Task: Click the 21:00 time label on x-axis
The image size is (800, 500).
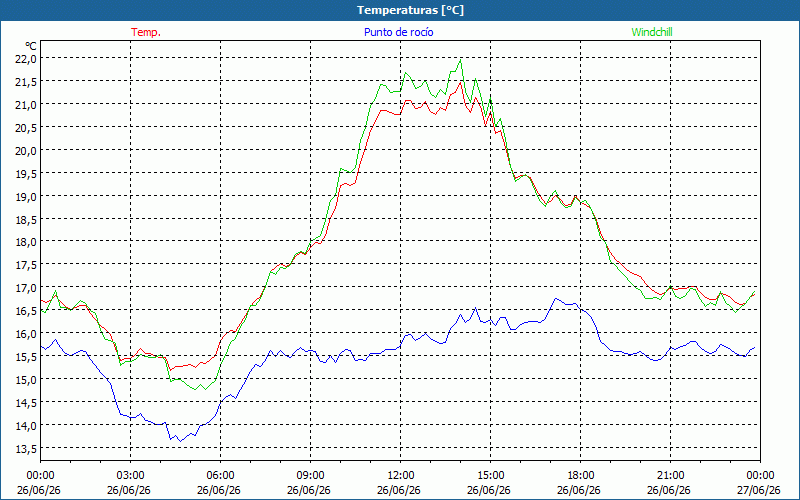Action: (x=670, y=476)
